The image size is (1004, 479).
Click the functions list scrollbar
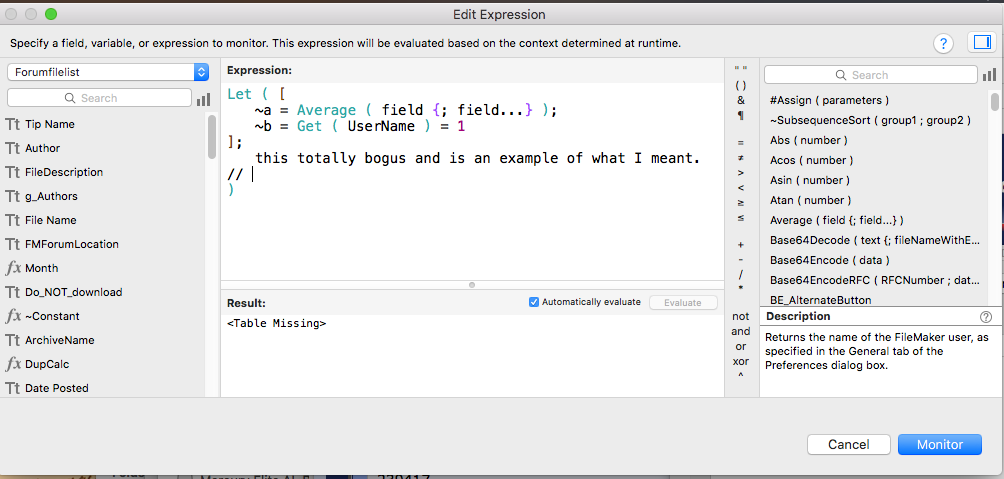994,102
